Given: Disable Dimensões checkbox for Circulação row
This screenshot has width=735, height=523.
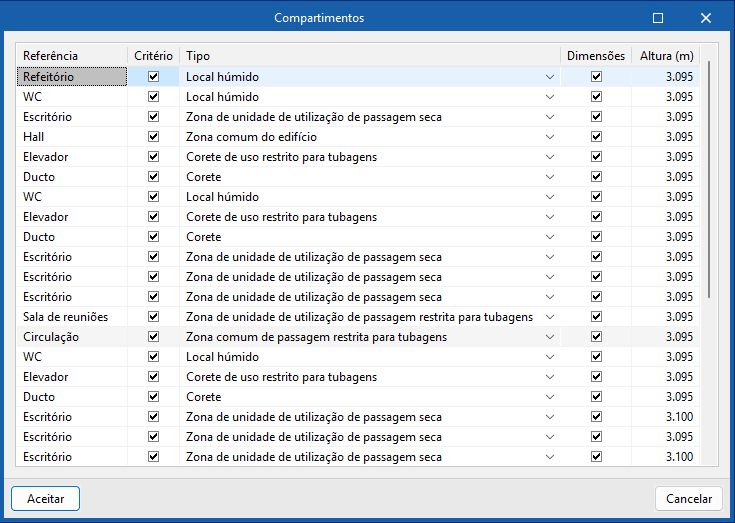Looking at the screenshot, I should 596,337.
